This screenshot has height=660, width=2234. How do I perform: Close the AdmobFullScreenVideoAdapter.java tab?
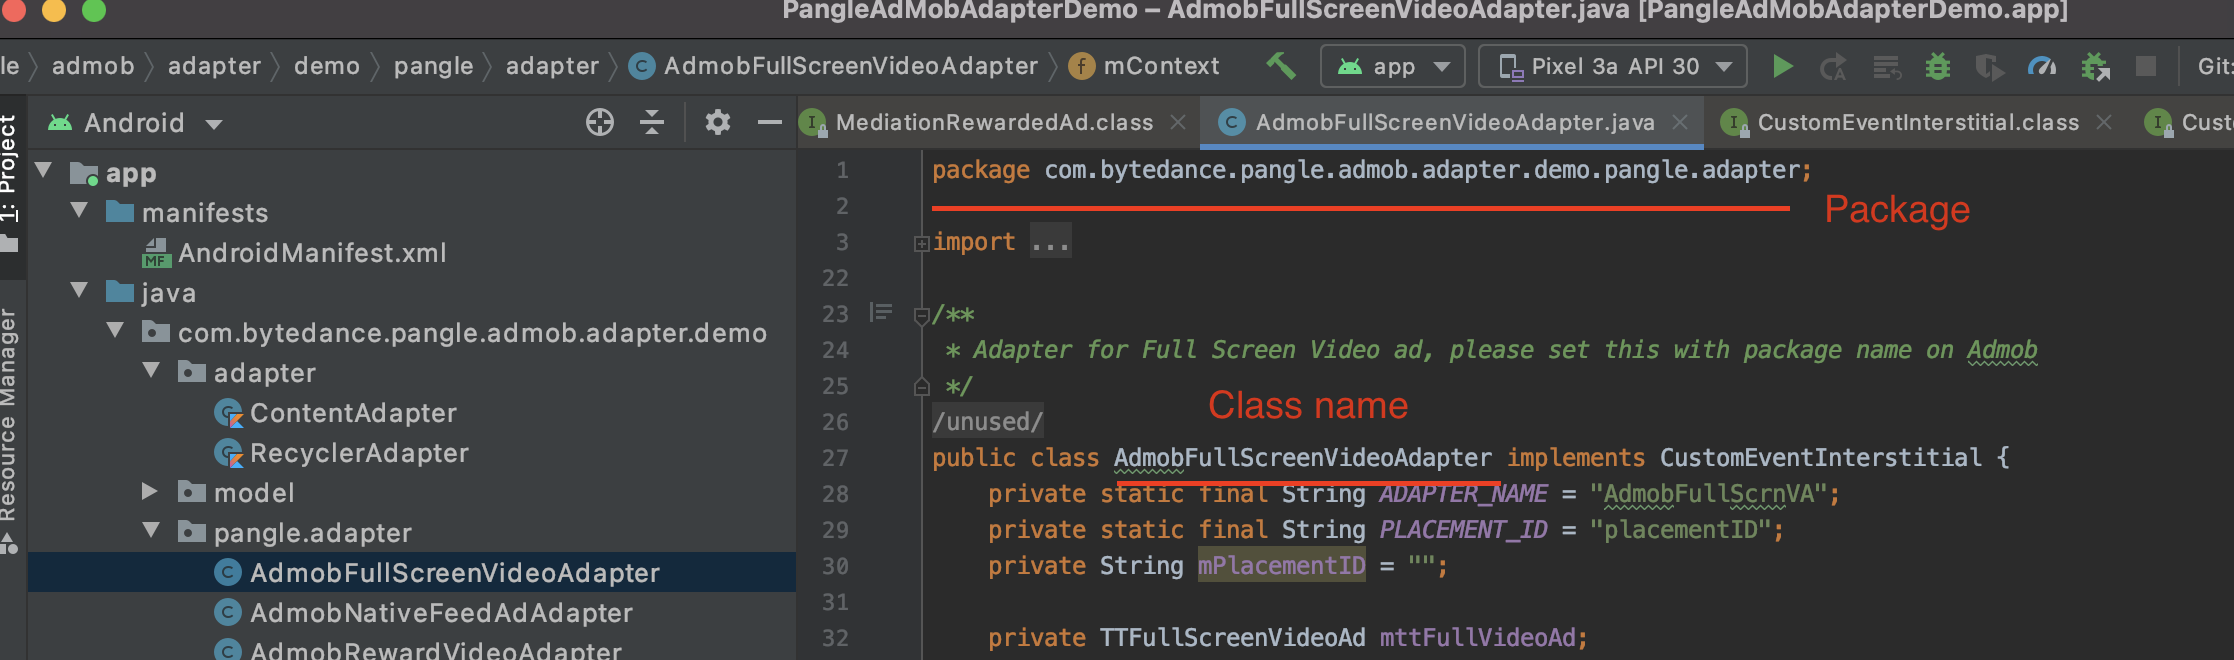1680,122
